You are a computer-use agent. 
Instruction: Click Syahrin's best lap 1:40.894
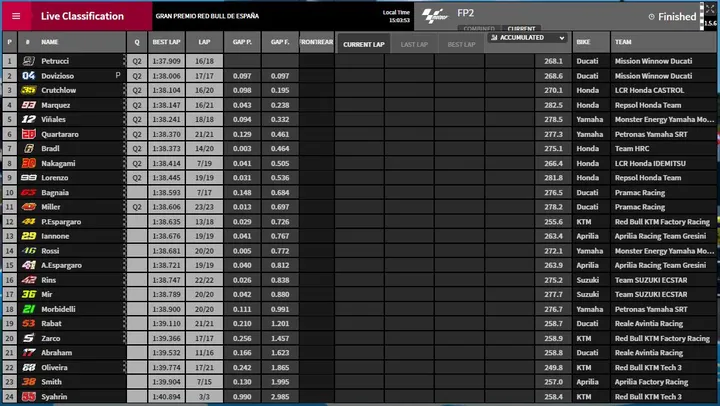tap(166, 396)
